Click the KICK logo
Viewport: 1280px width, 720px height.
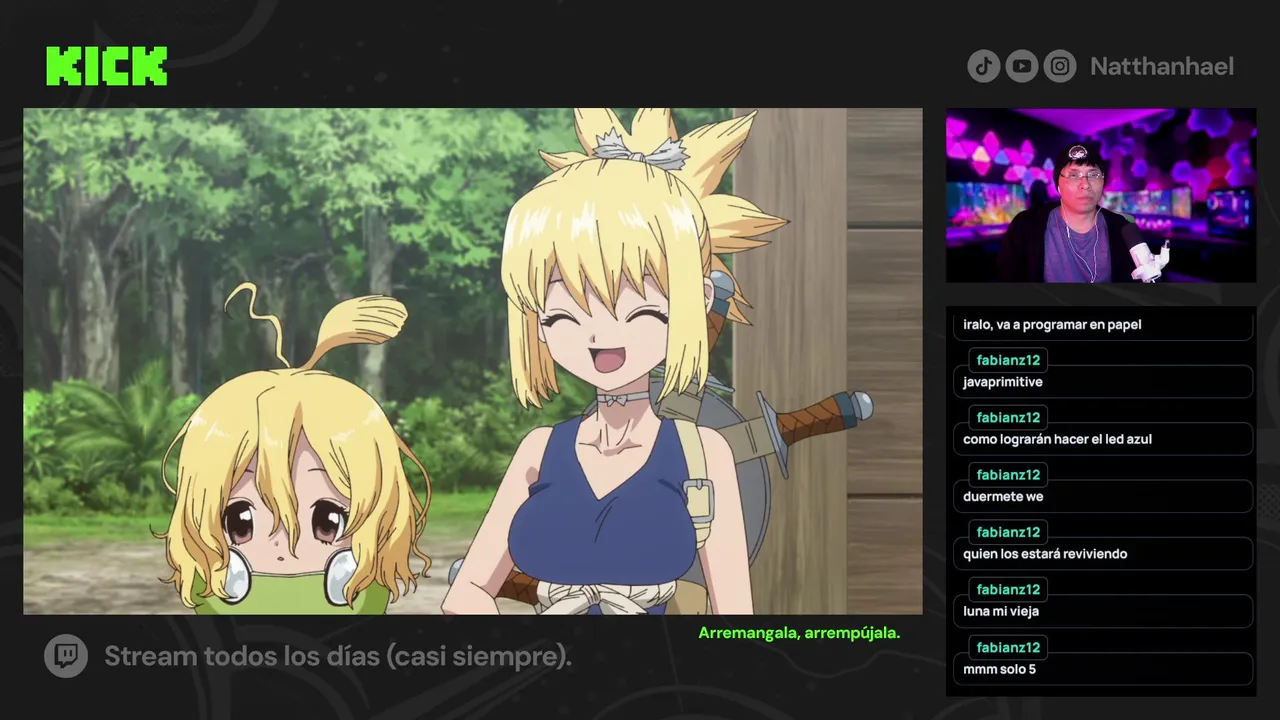(106, 66)
